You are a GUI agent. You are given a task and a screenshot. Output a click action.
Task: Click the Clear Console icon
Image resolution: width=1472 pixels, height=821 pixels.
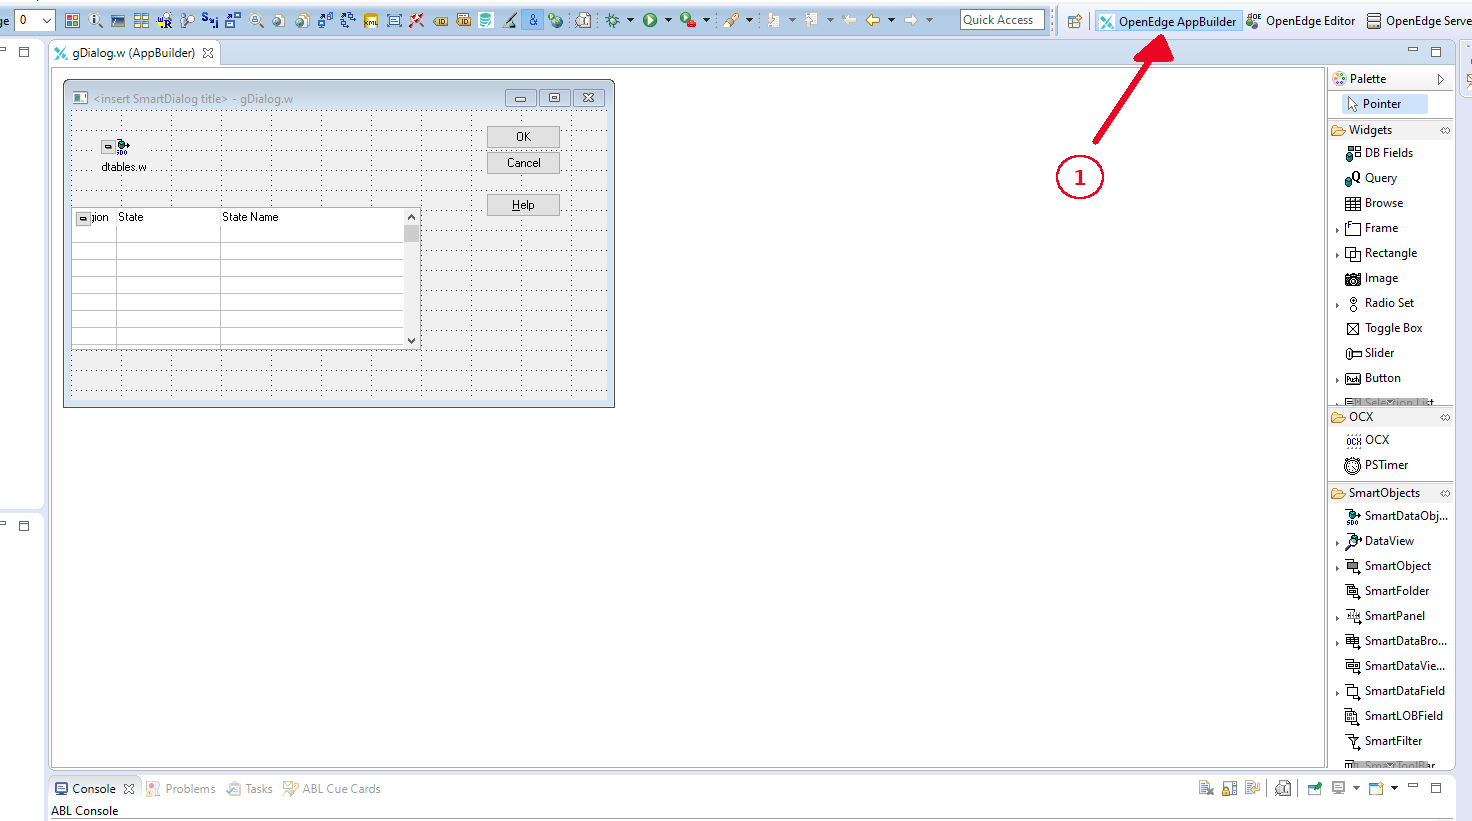[x=1206, y=788]
